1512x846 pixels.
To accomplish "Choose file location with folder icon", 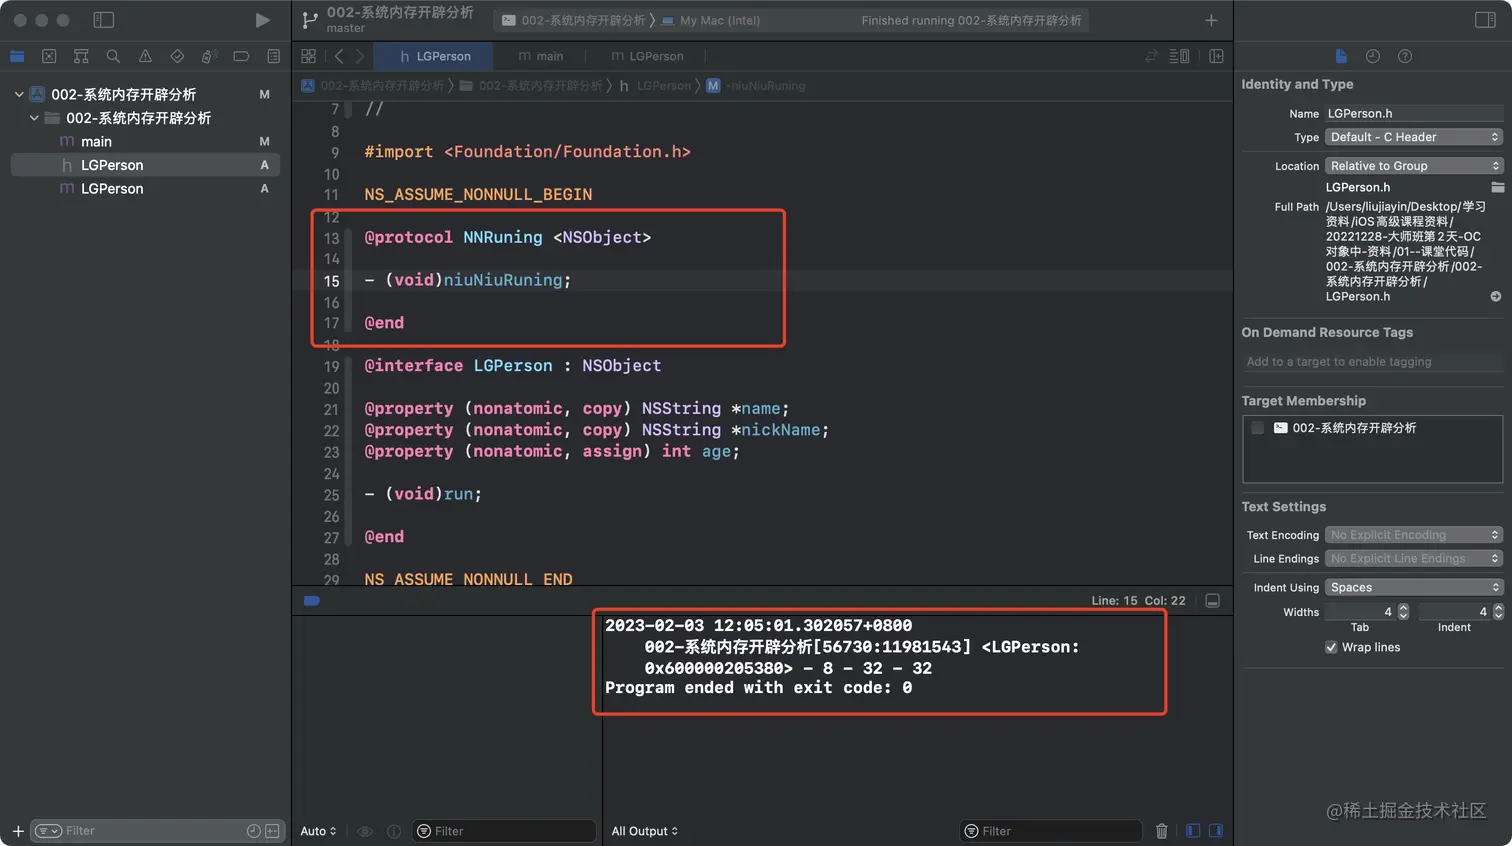I will 1497,187.
